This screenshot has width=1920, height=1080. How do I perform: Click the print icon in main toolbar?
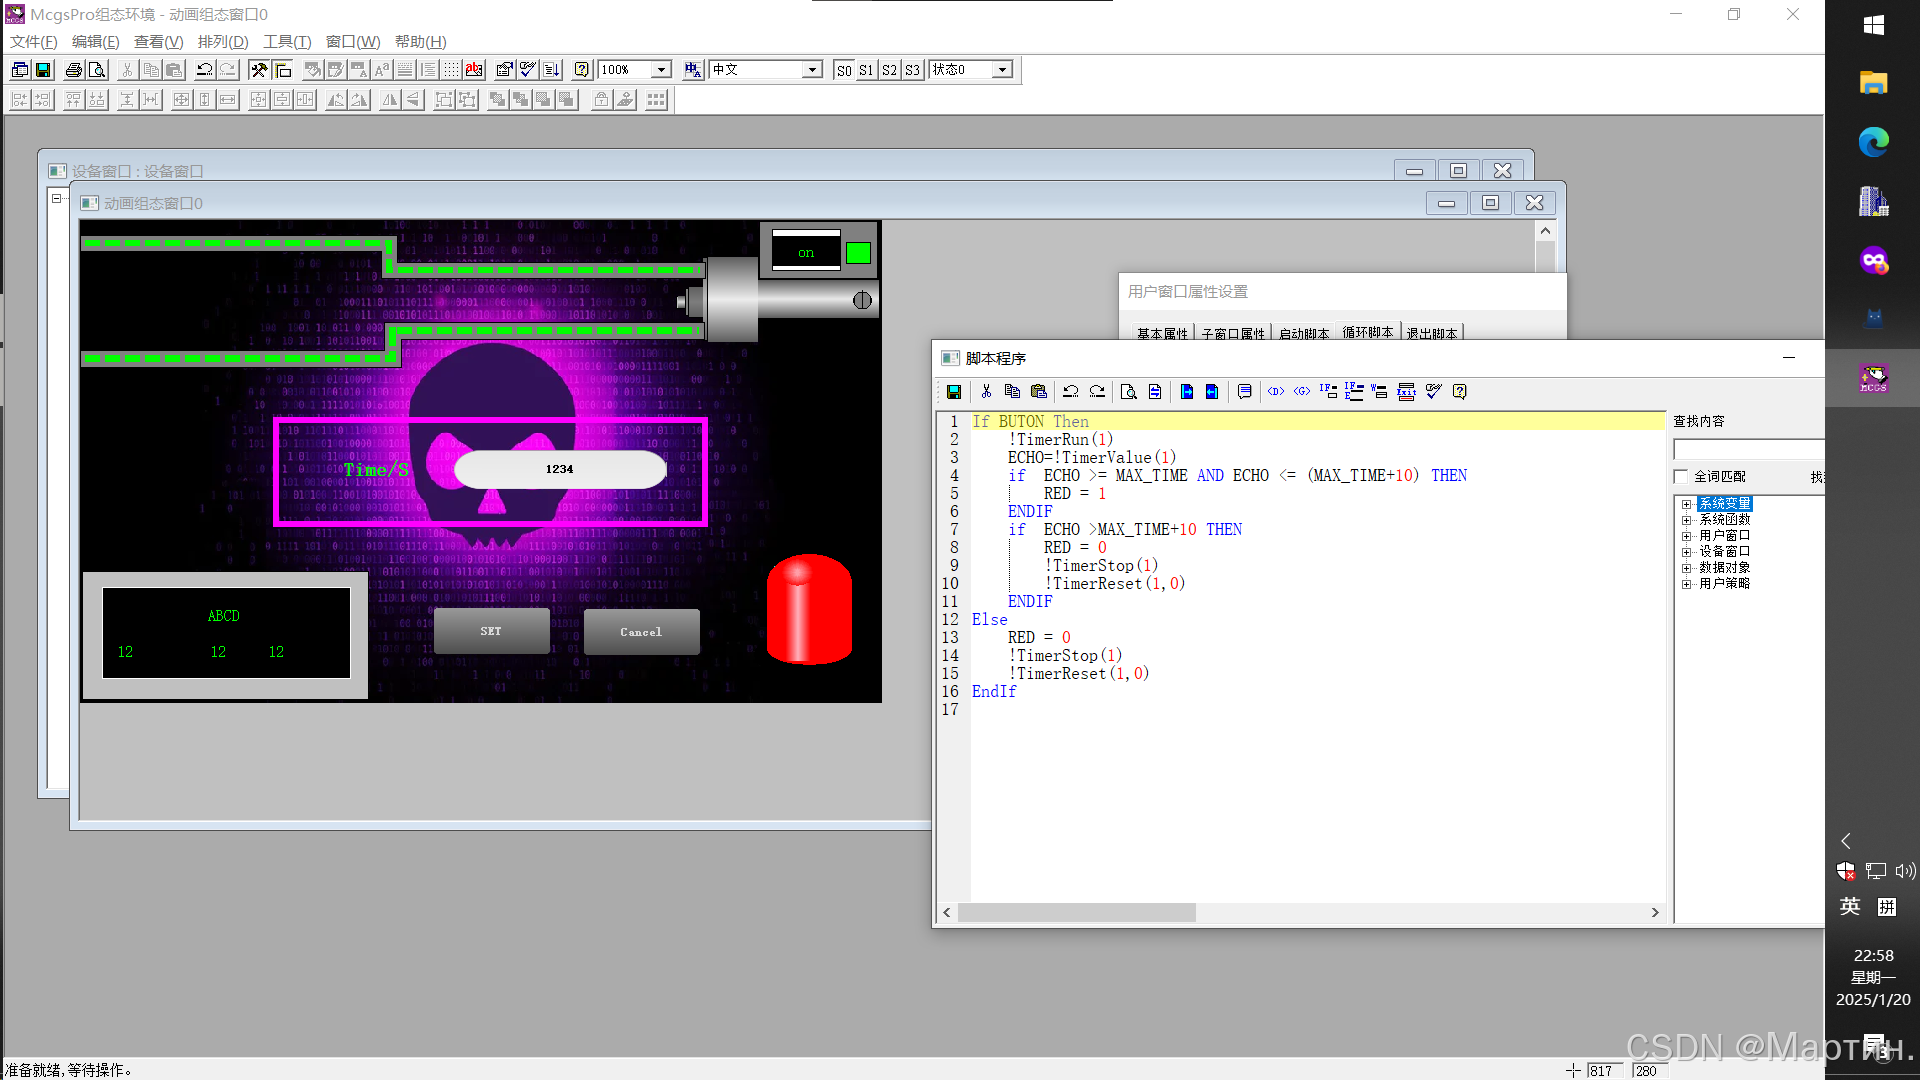[x=73, y=70]
